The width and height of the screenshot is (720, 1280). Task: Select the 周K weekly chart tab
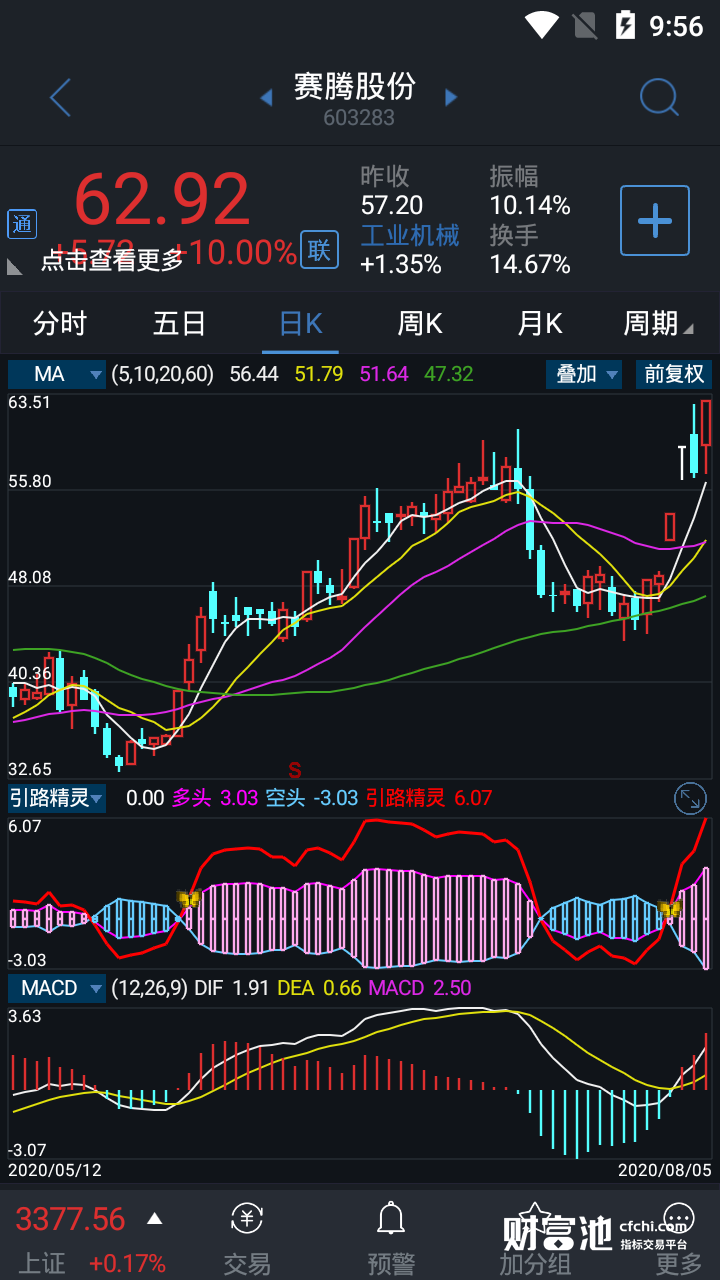coord(420,324)
